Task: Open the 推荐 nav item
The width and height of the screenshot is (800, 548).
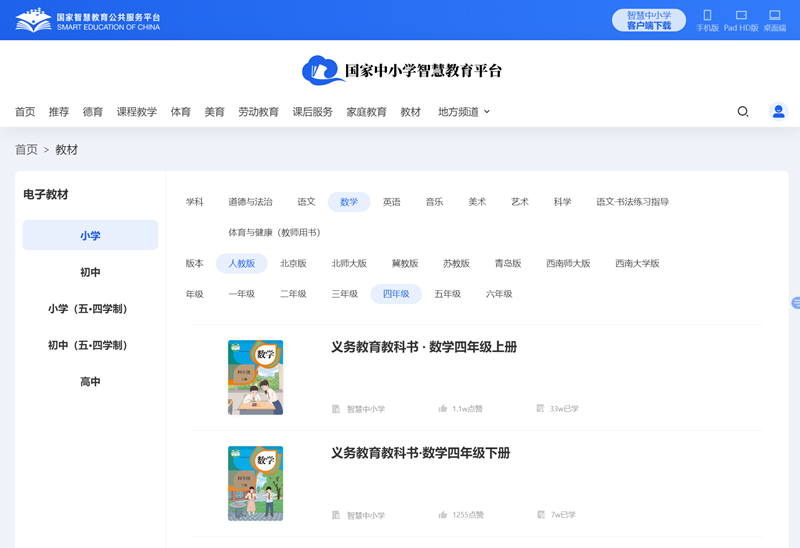Action: 59,112
